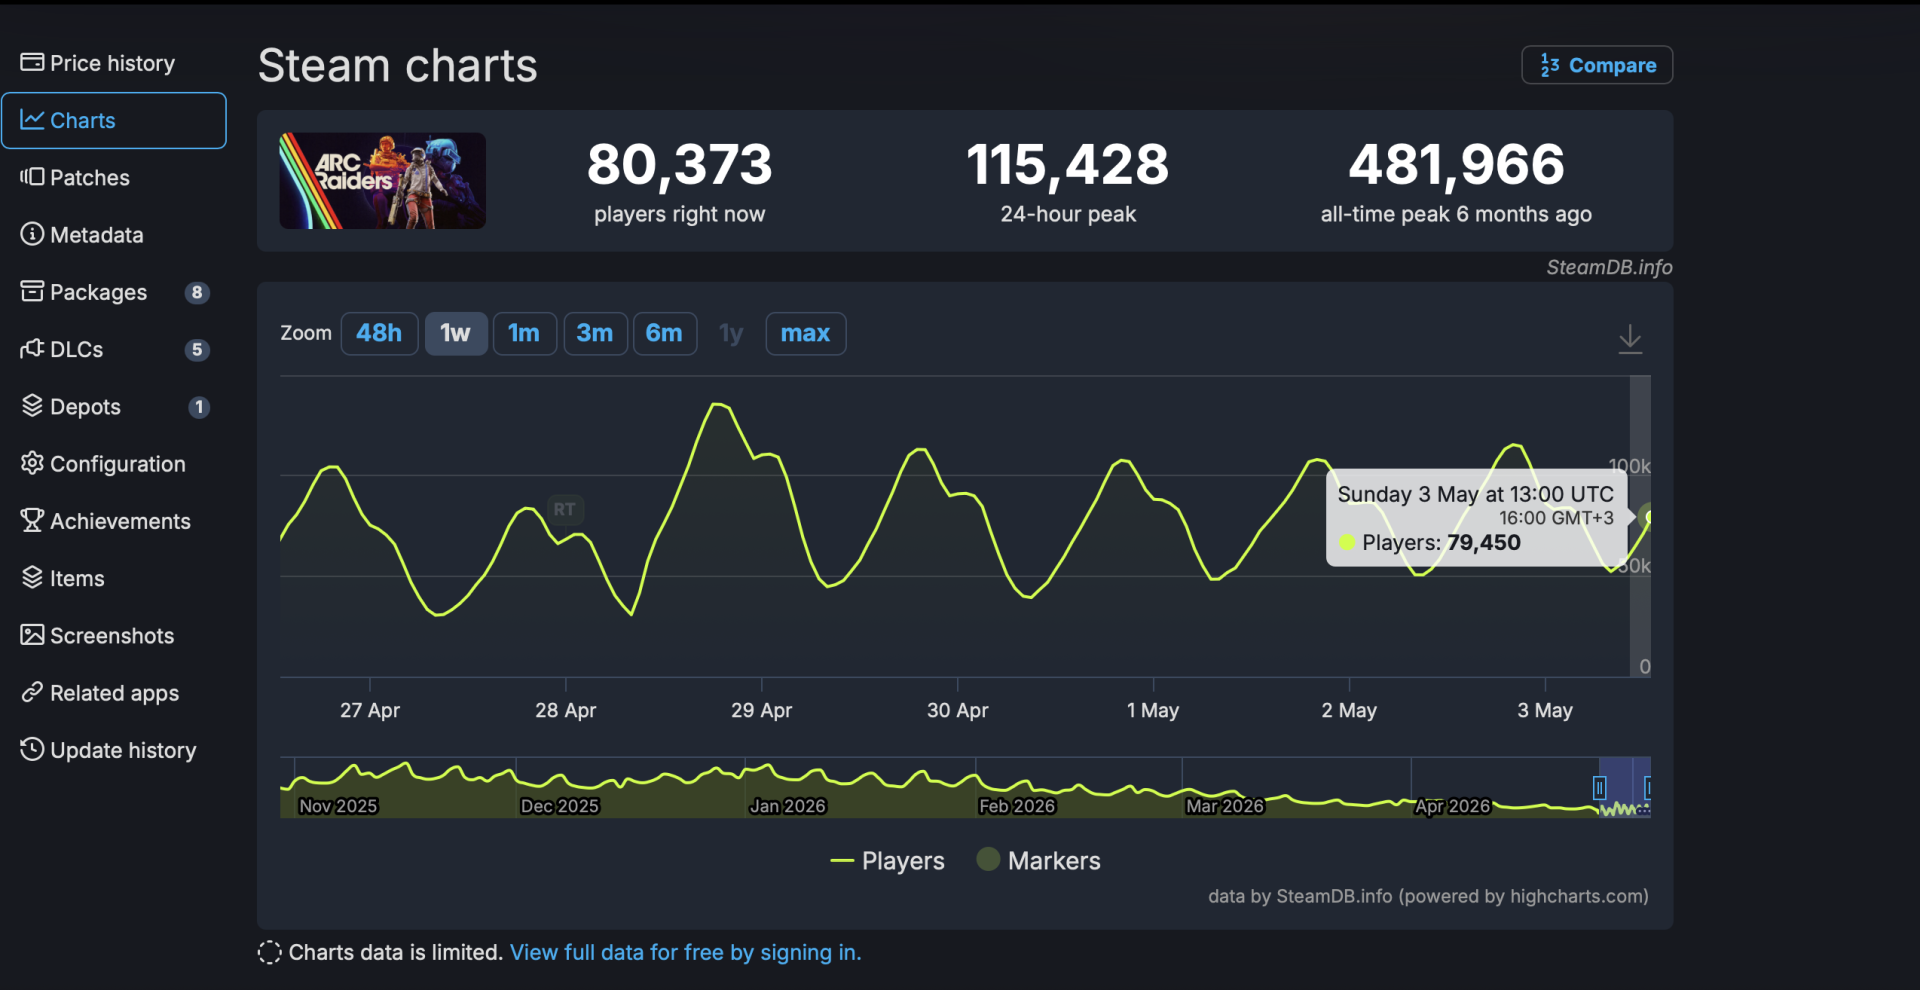Click 'Jan 2026' in the navigator timeline

[788, 806]
